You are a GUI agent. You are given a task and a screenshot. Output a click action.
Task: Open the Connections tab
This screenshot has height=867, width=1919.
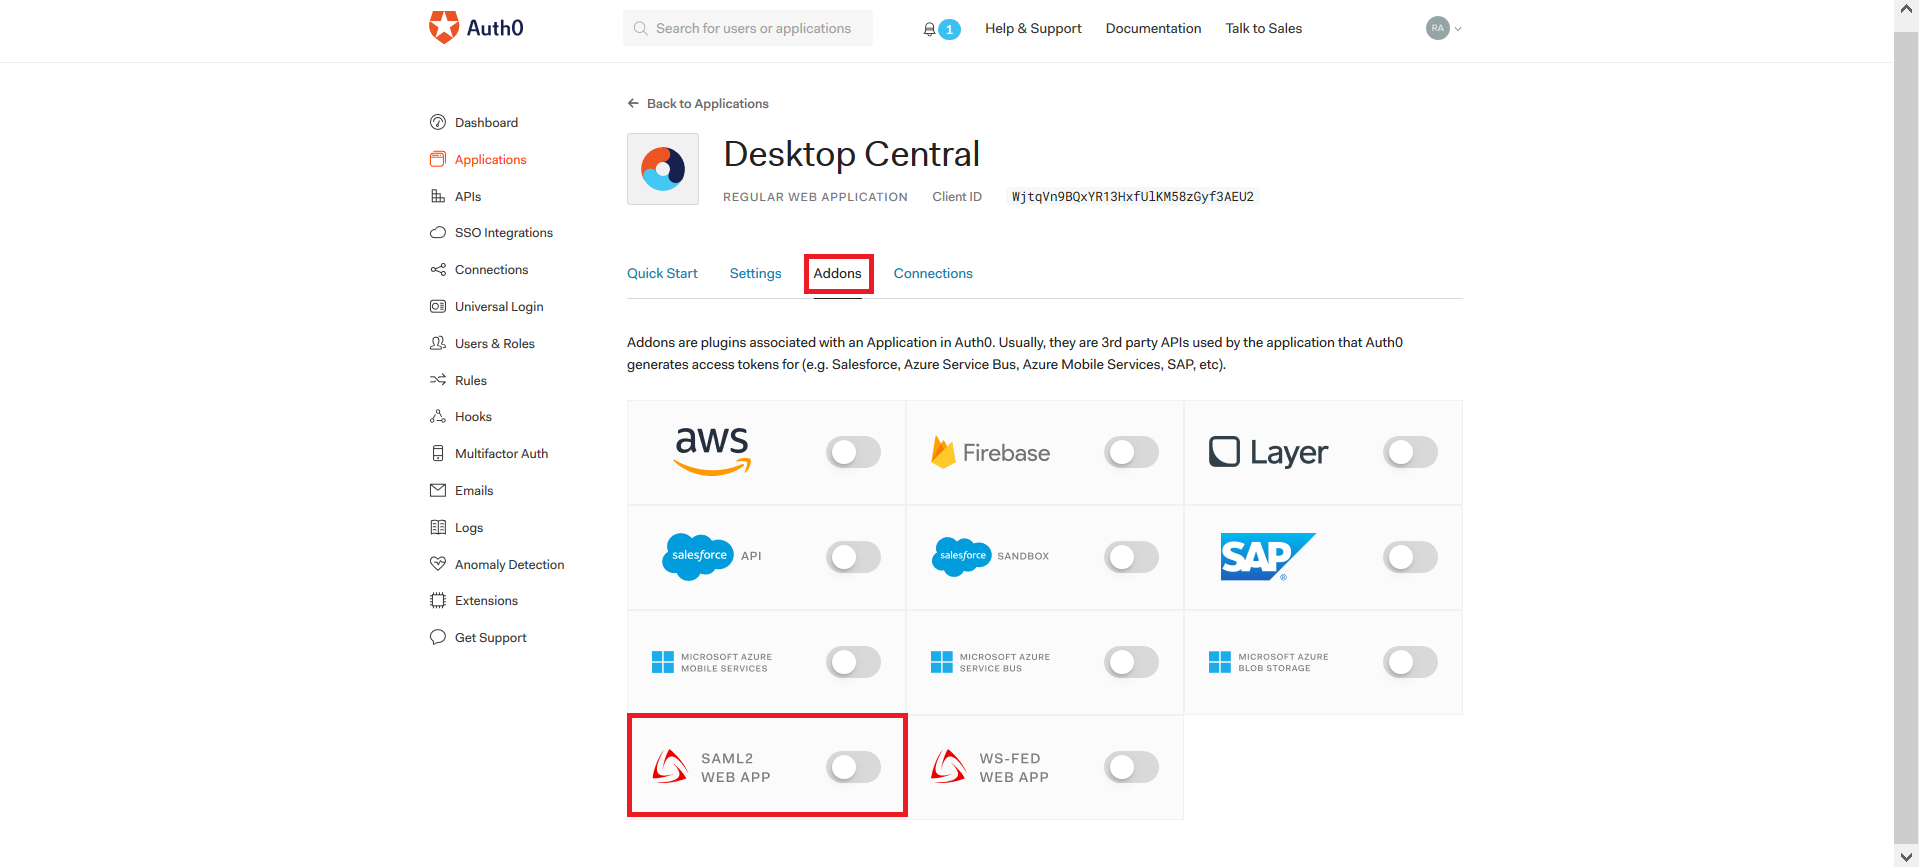[x=933, y=273]
